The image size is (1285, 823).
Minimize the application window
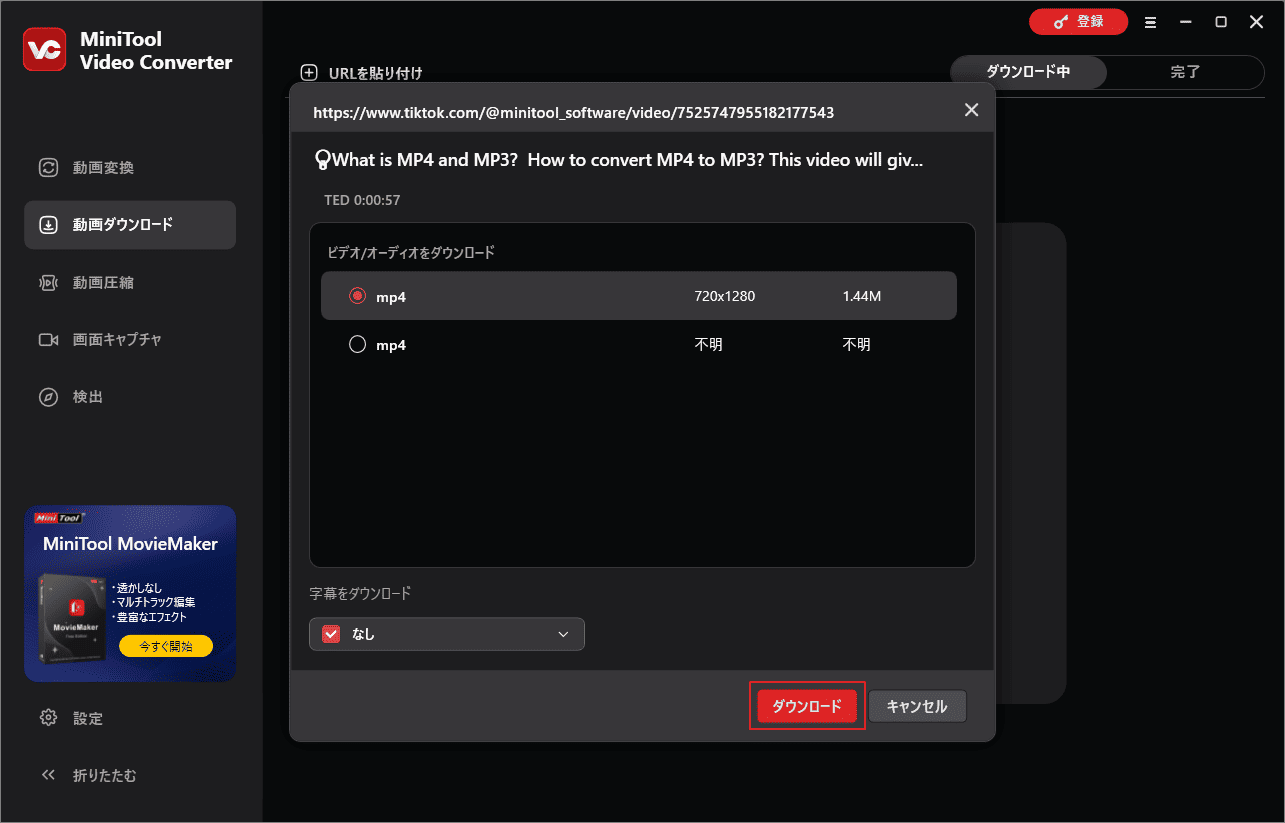tap(1186, 22)
